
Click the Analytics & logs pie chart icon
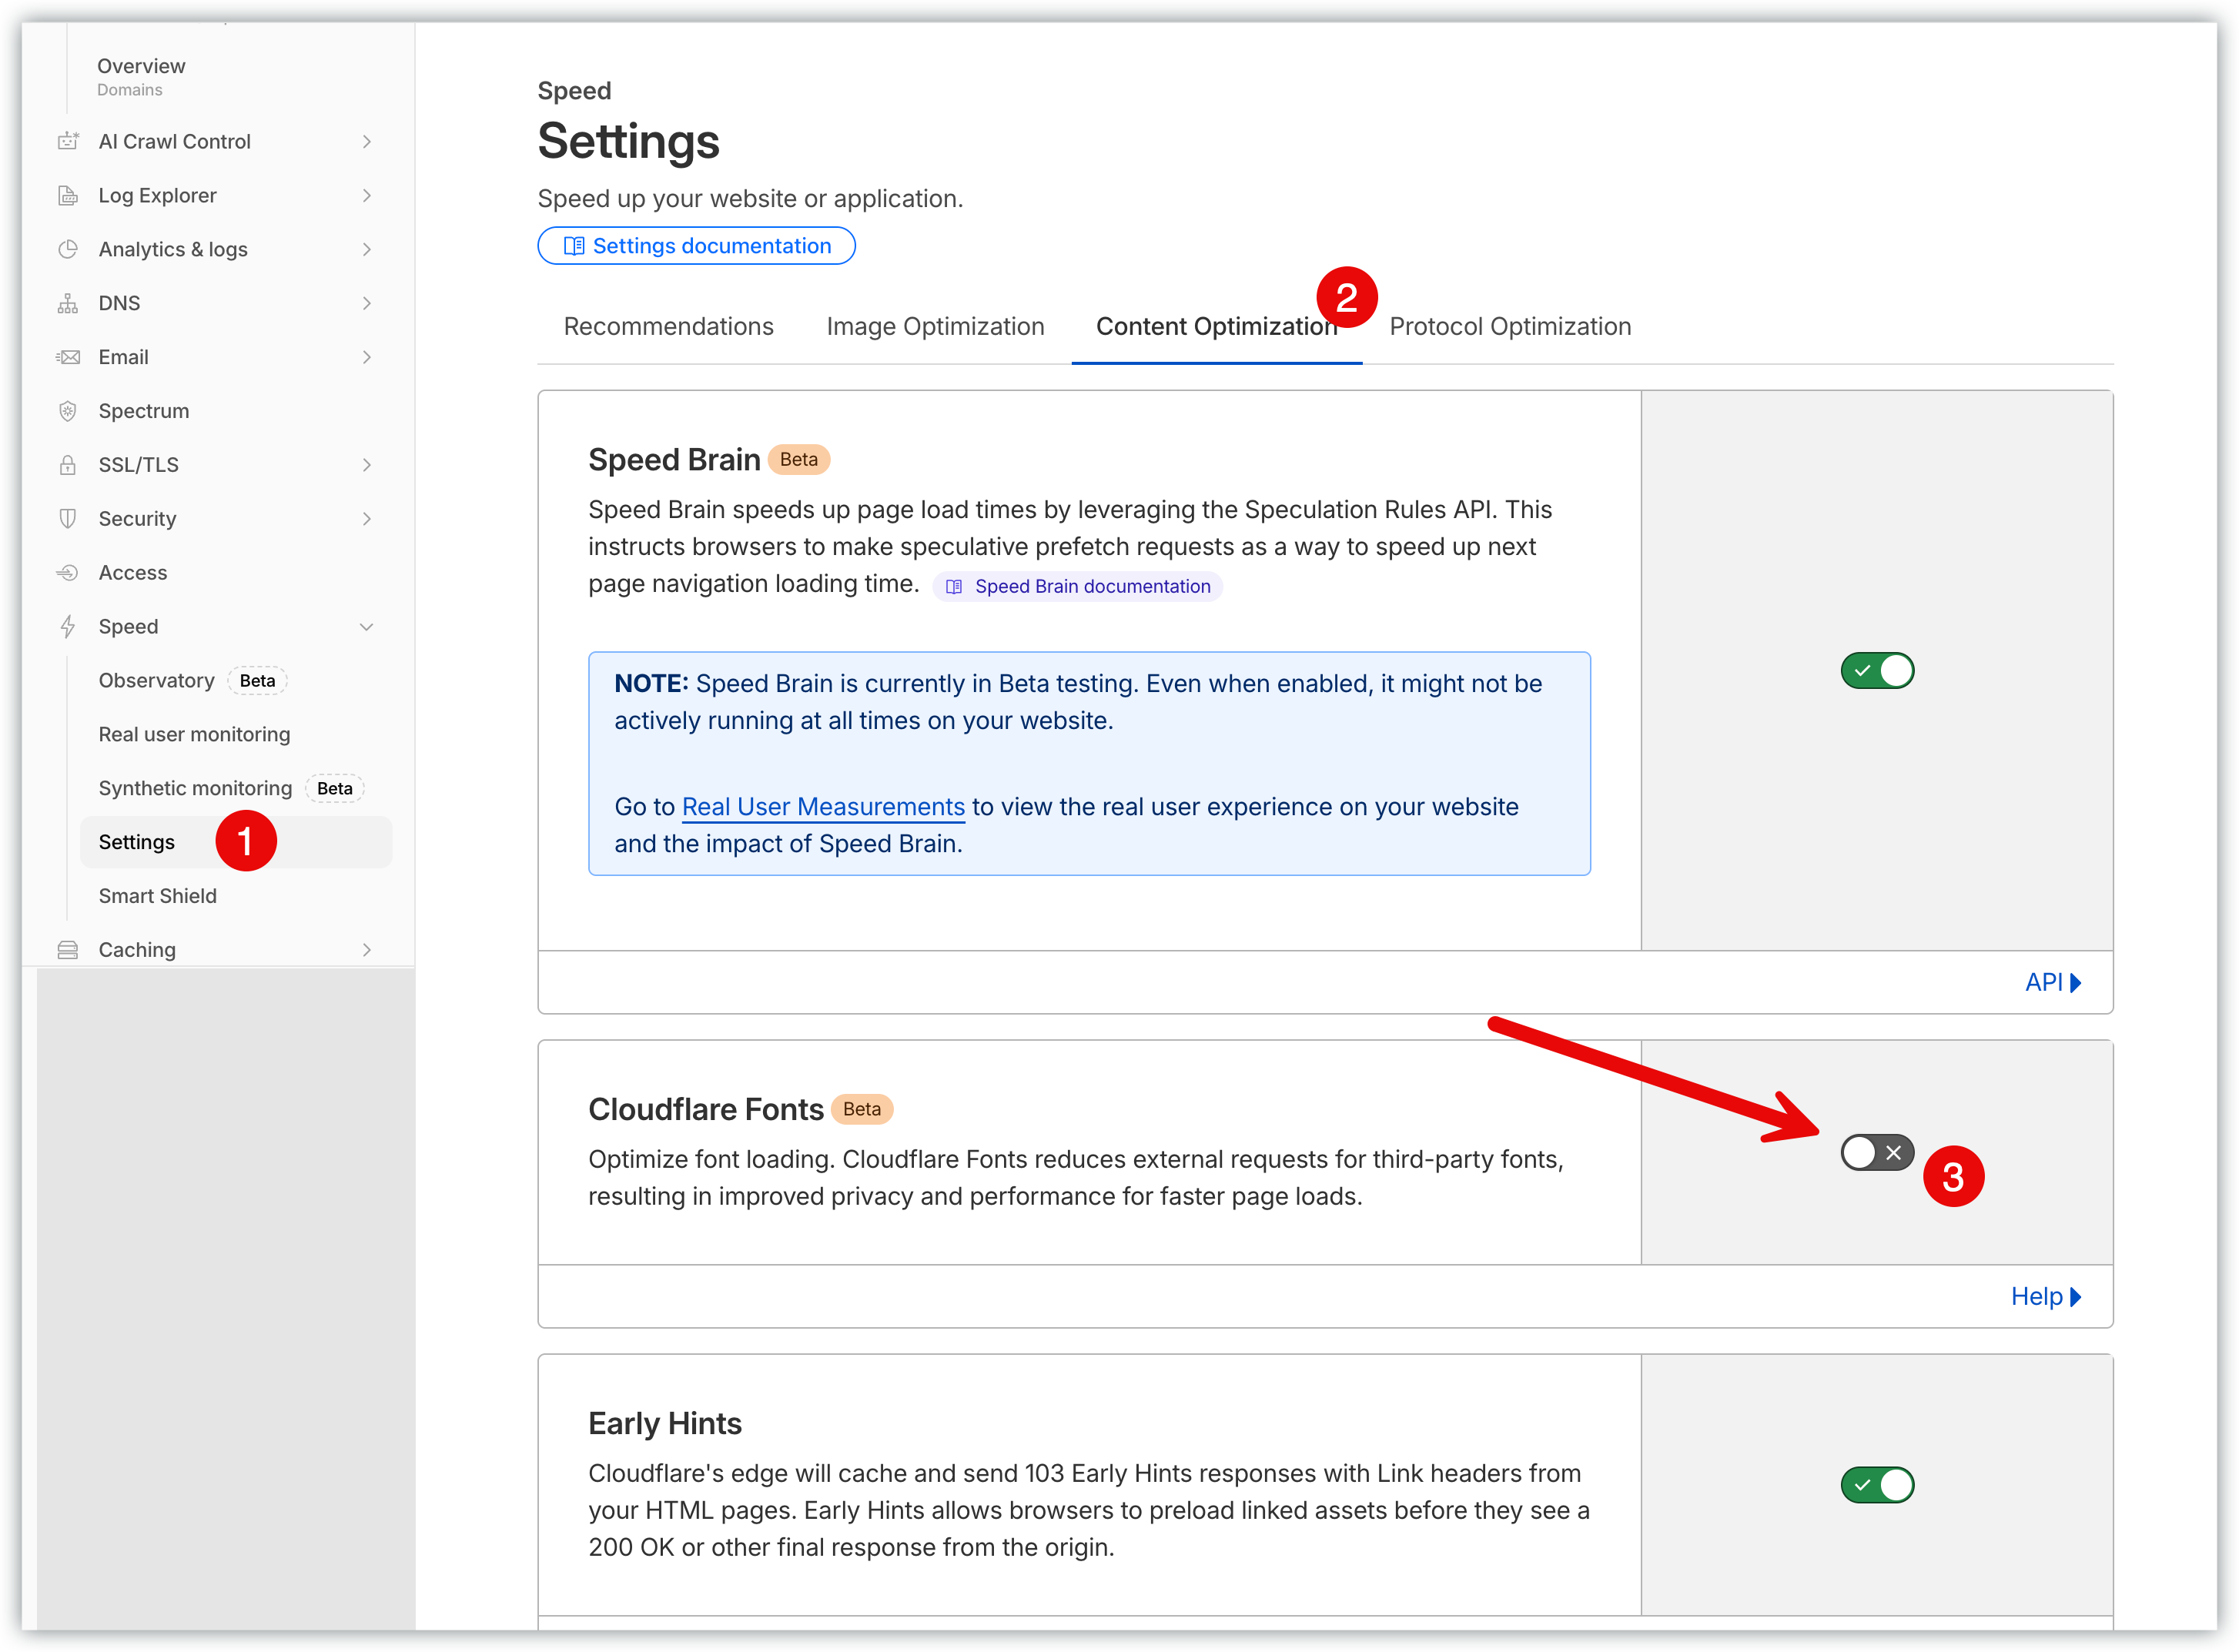[68, 249]
